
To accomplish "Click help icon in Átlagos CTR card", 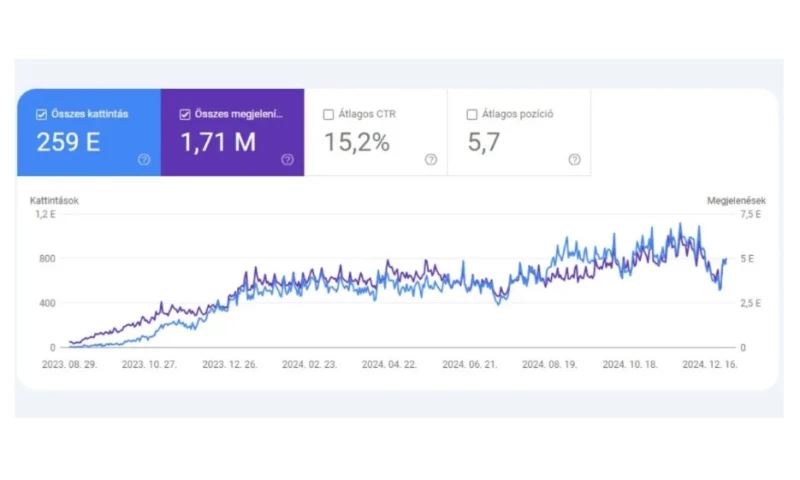I will pos(431,159).
